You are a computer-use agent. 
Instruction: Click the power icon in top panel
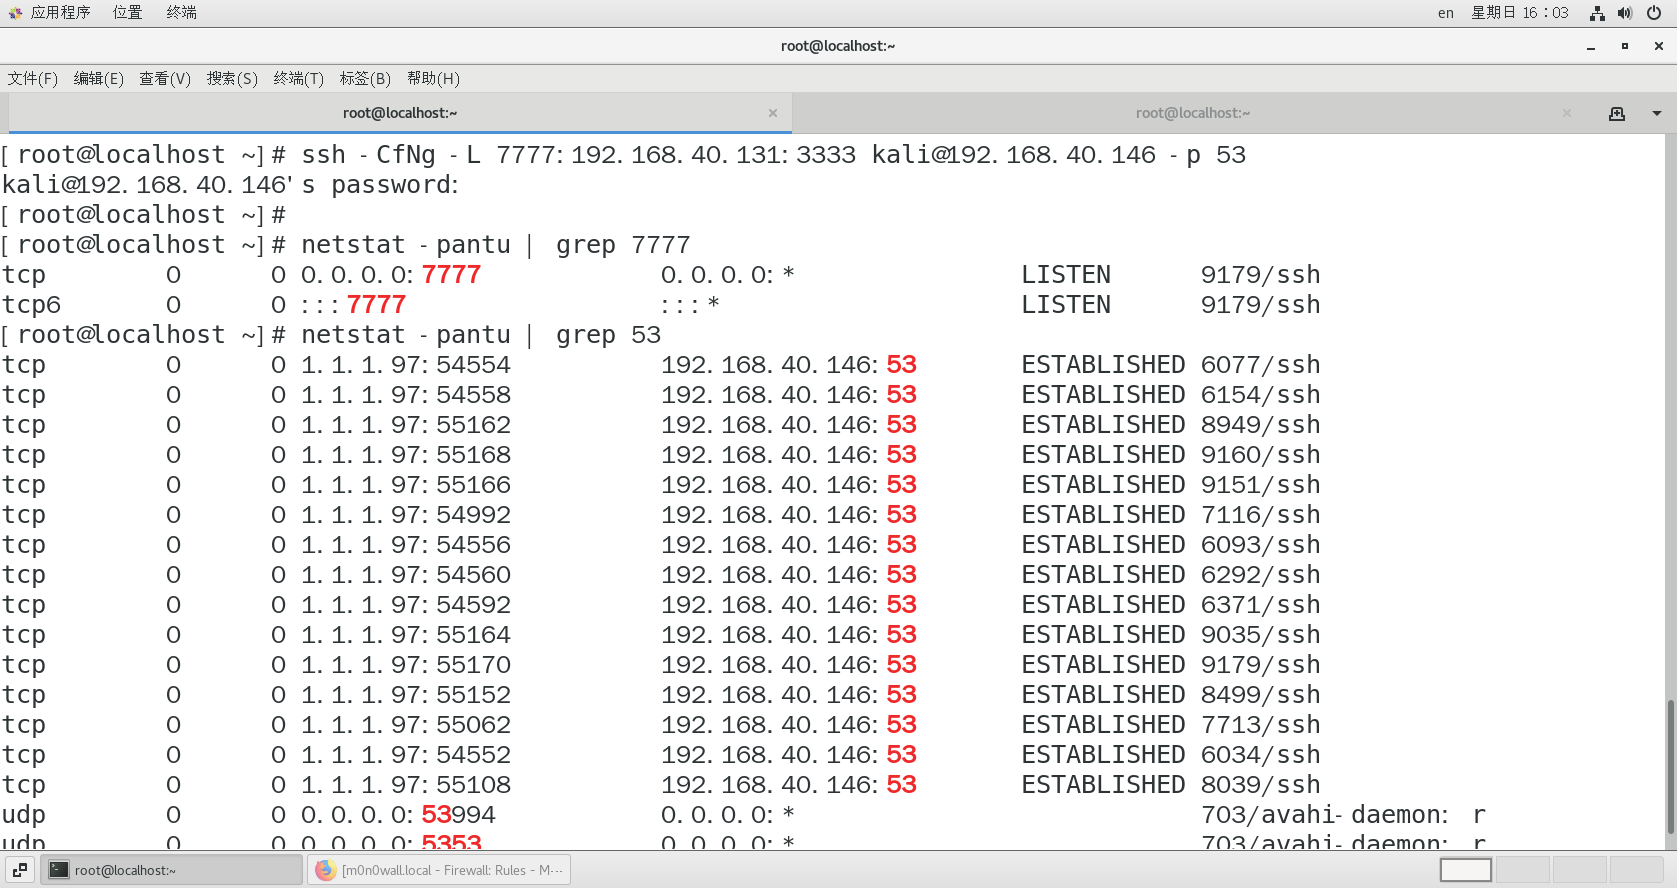[x=1654, y=13]
